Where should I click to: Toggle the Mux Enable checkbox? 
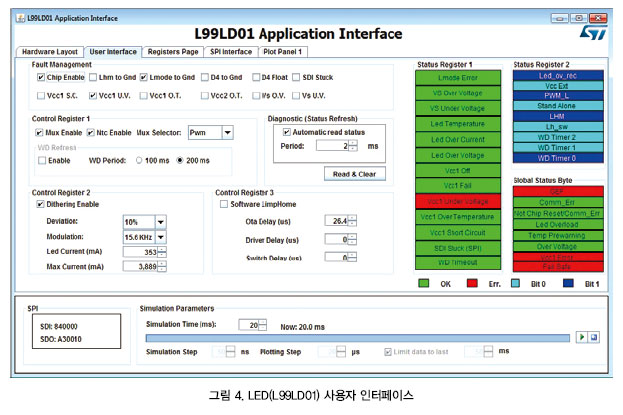coord(39,132)
